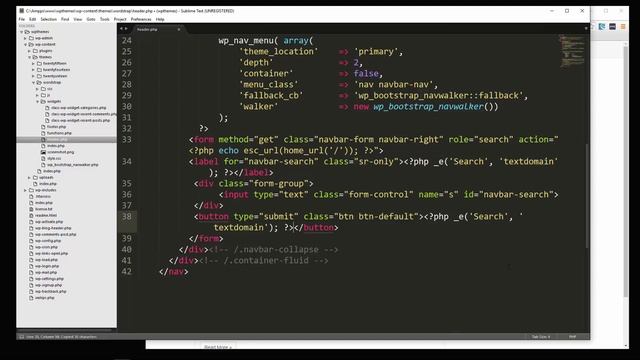This screenshot has width=640, height=360.
Task: Open the Help menu
Action: click(160, 19)
